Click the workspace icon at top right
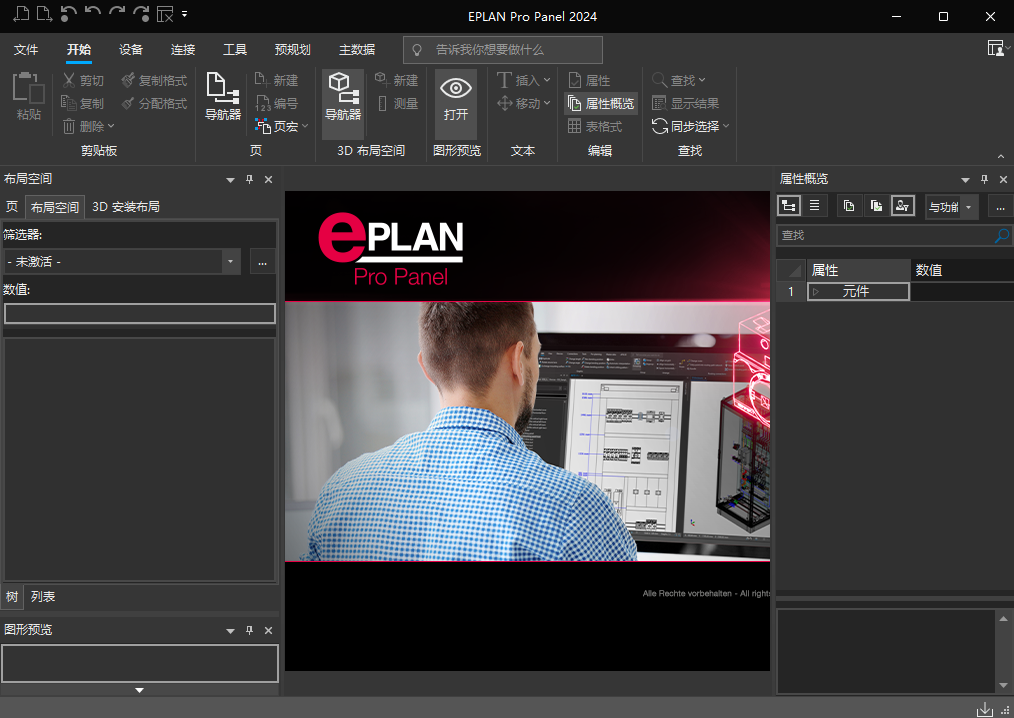 coord(995,48)
